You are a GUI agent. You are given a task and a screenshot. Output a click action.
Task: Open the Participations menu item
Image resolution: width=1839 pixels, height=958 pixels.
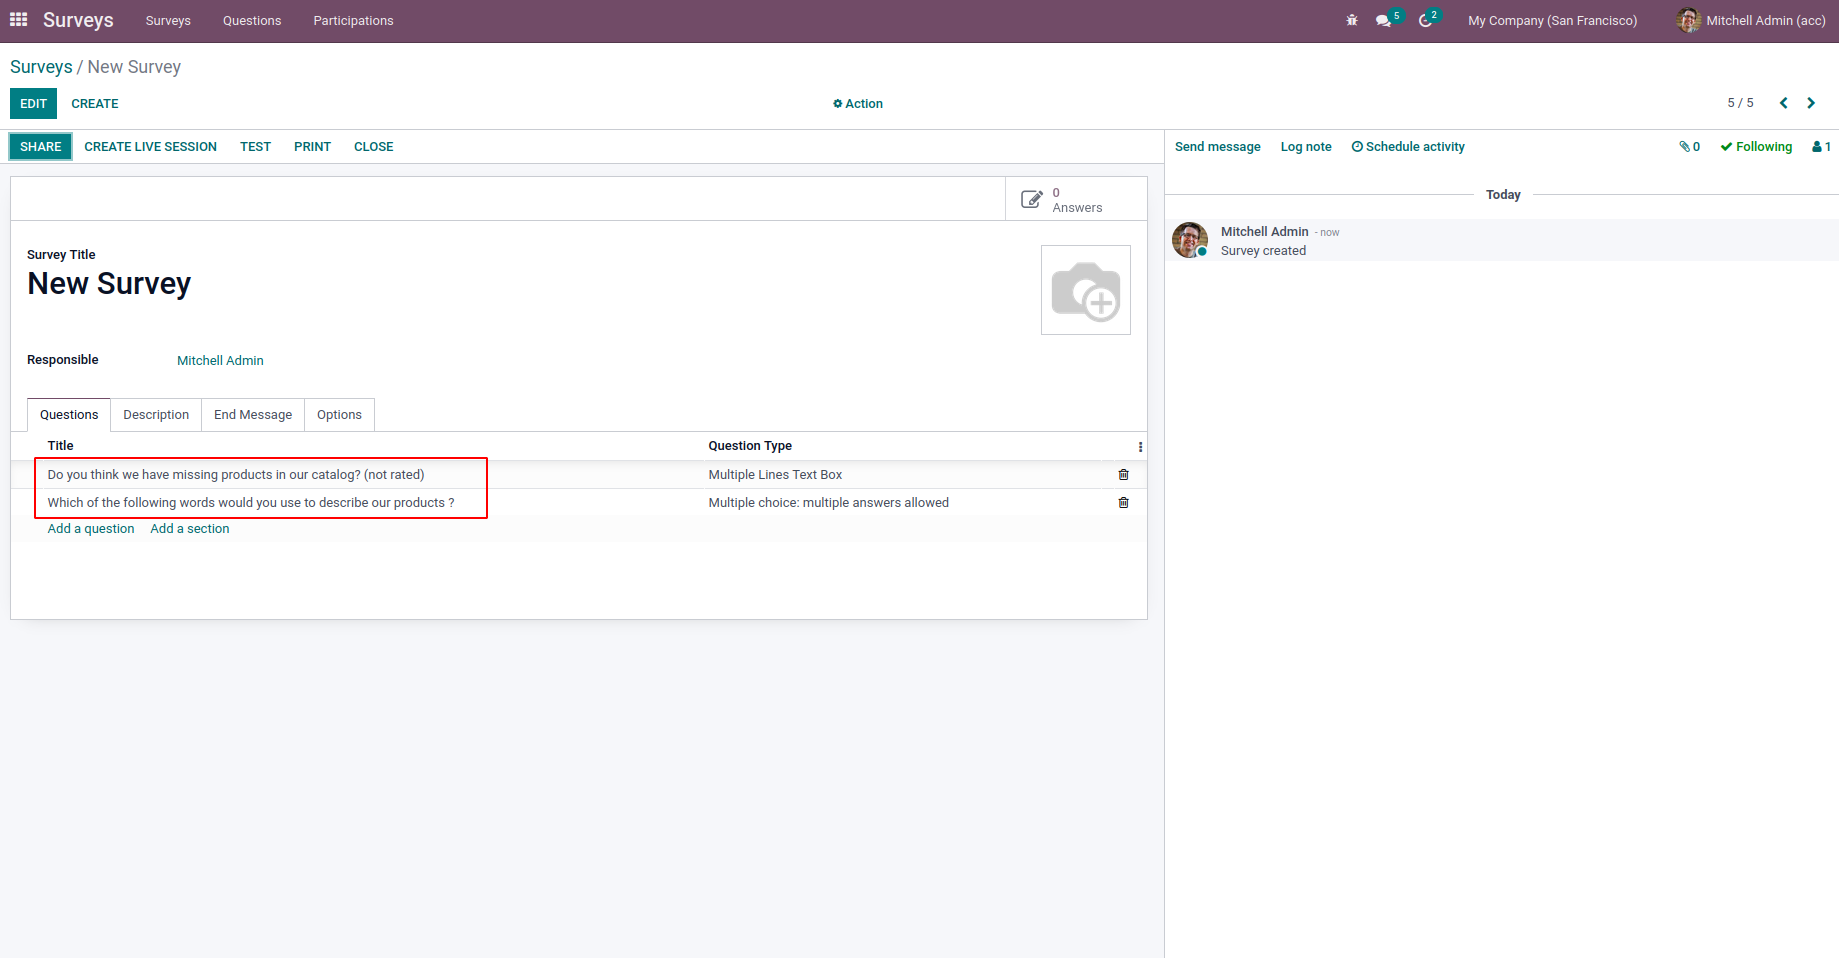(353, 21)
